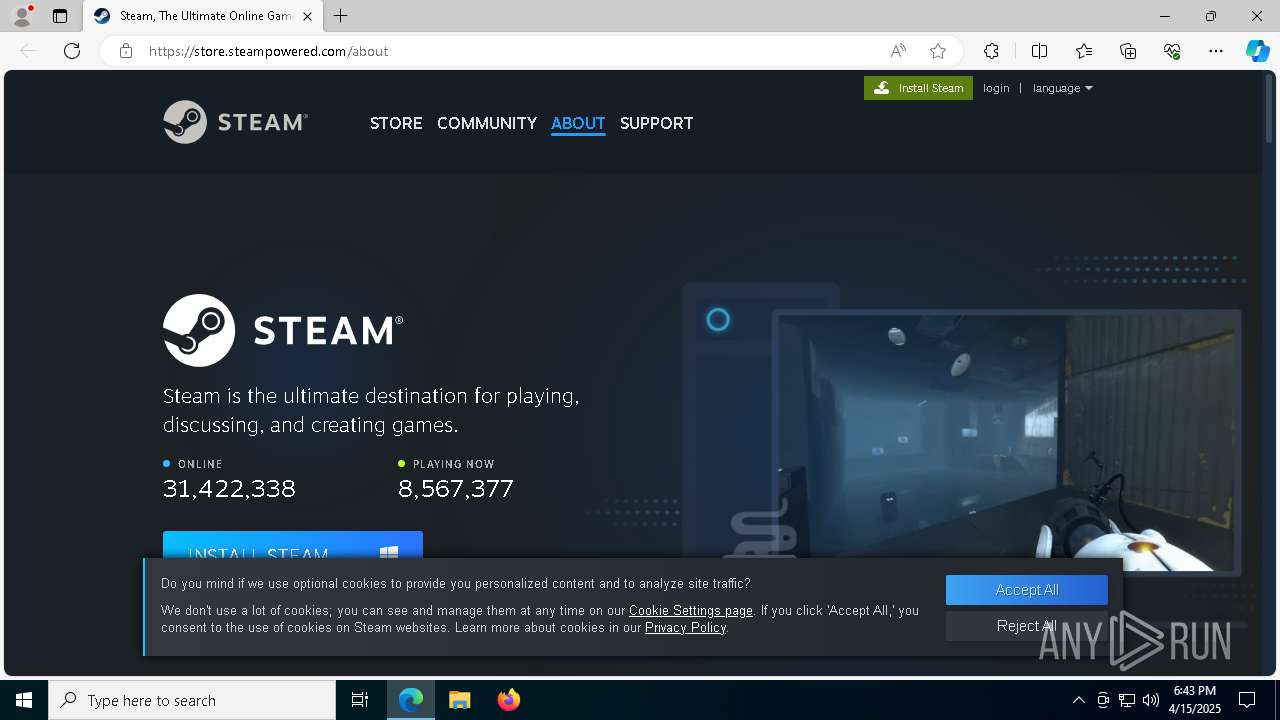Show hidden system tray icons
The height and width of the screenshot is (720, 1280).
click(1078, 700)
